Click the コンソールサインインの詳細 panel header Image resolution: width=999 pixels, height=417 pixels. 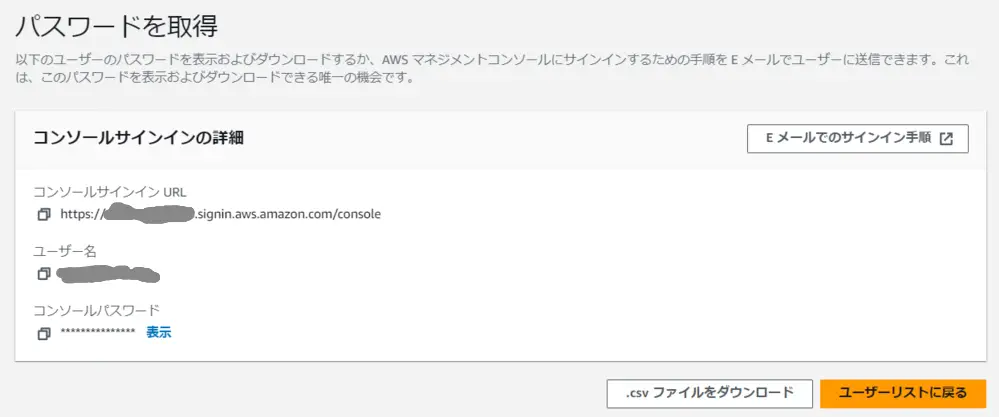[138, 139]
